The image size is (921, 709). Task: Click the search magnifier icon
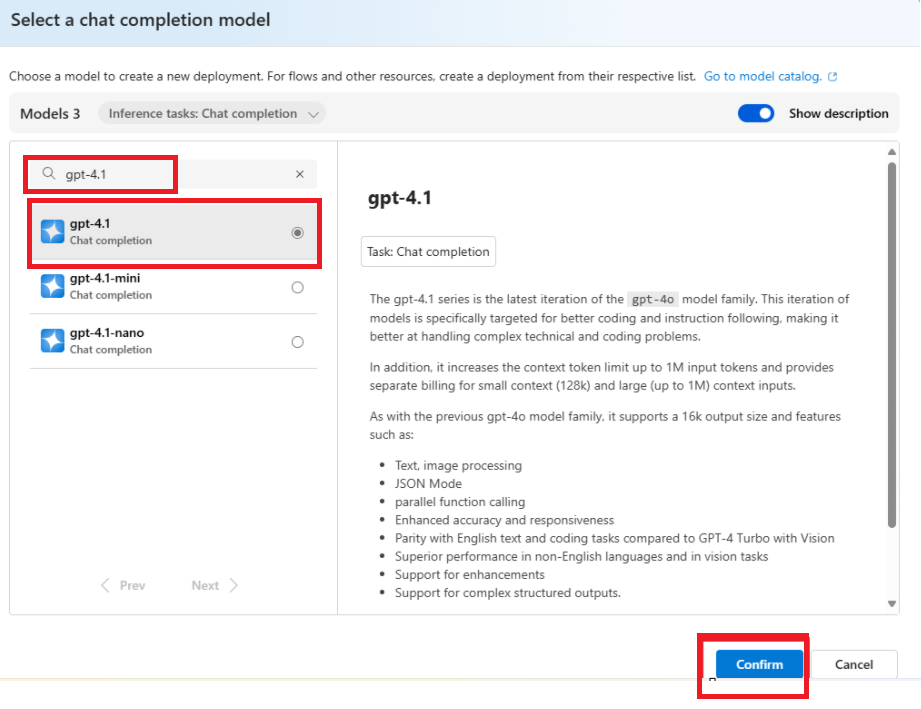click(x=47, y=173)
